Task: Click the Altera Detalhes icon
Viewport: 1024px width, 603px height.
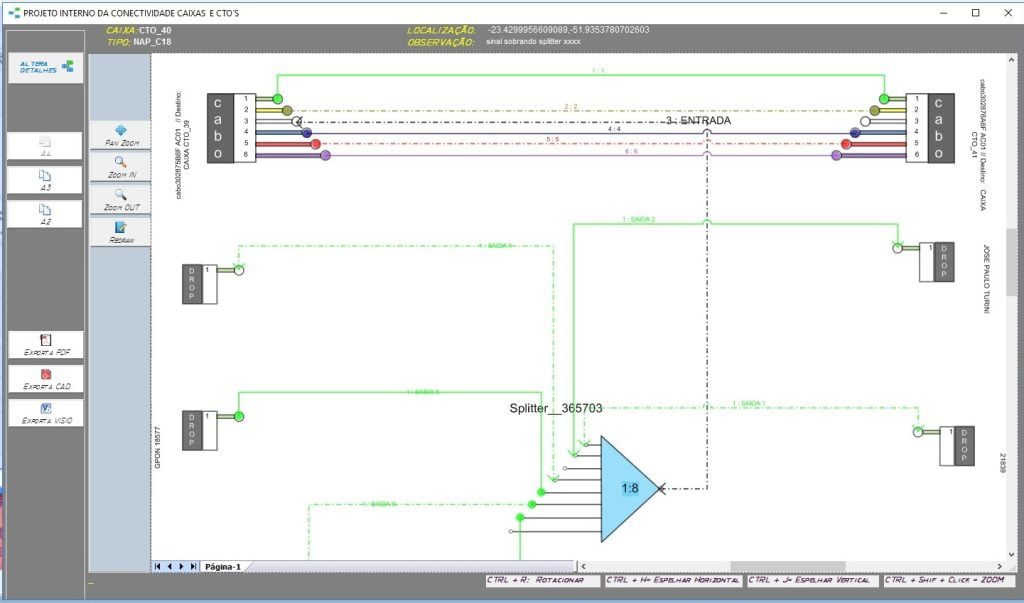Action: (x=46, y=67)
